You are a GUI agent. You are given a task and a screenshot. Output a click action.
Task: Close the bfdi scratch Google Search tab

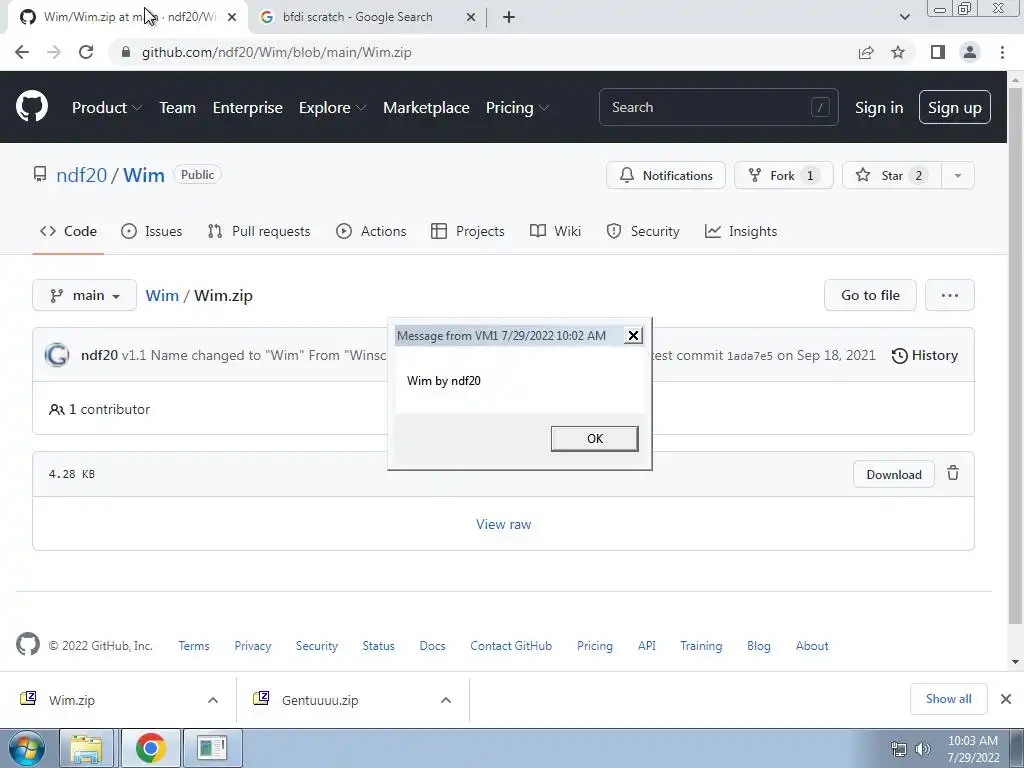point(471,18)
